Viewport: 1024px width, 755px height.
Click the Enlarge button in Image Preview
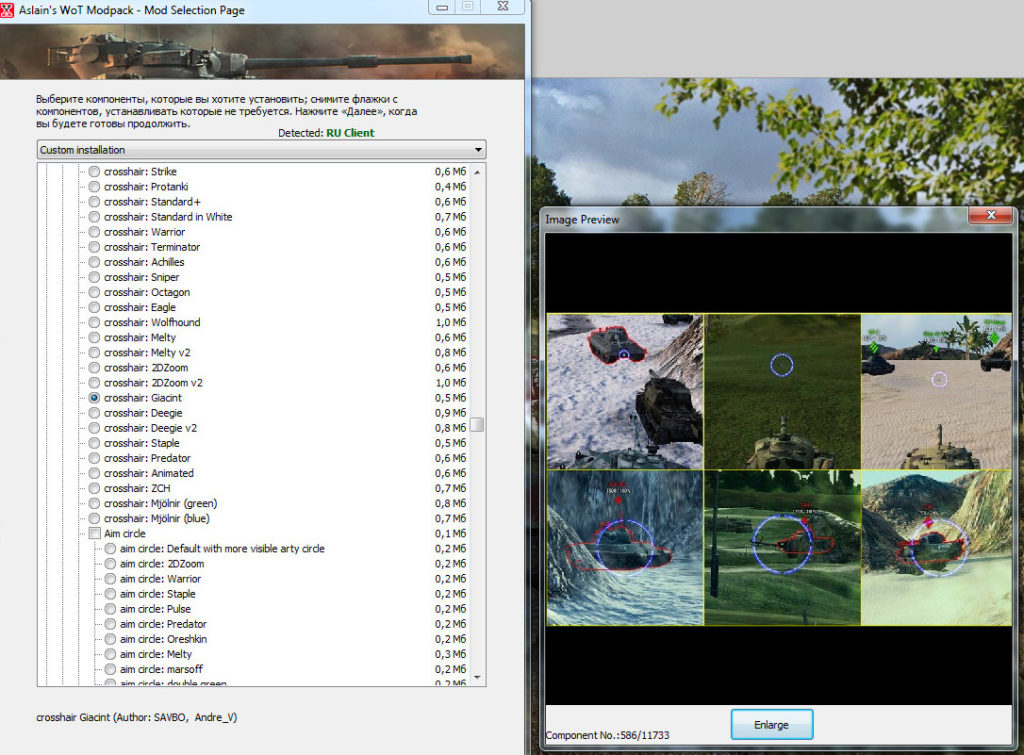(x=771, y=724)
